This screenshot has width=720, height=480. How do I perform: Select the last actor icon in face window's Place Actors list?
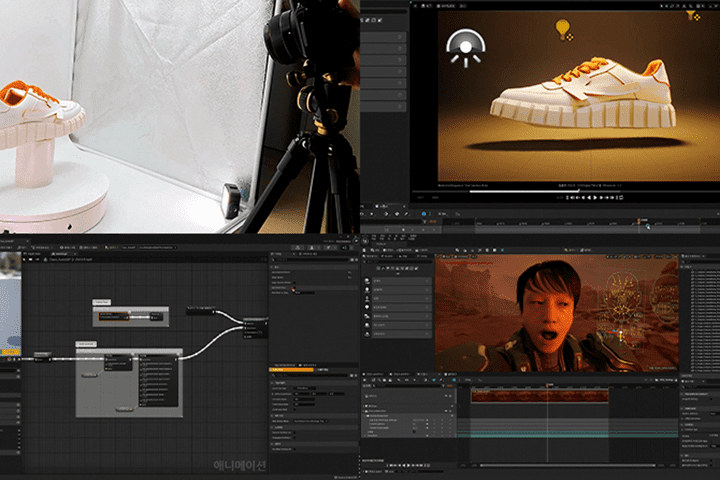(367, 333)
